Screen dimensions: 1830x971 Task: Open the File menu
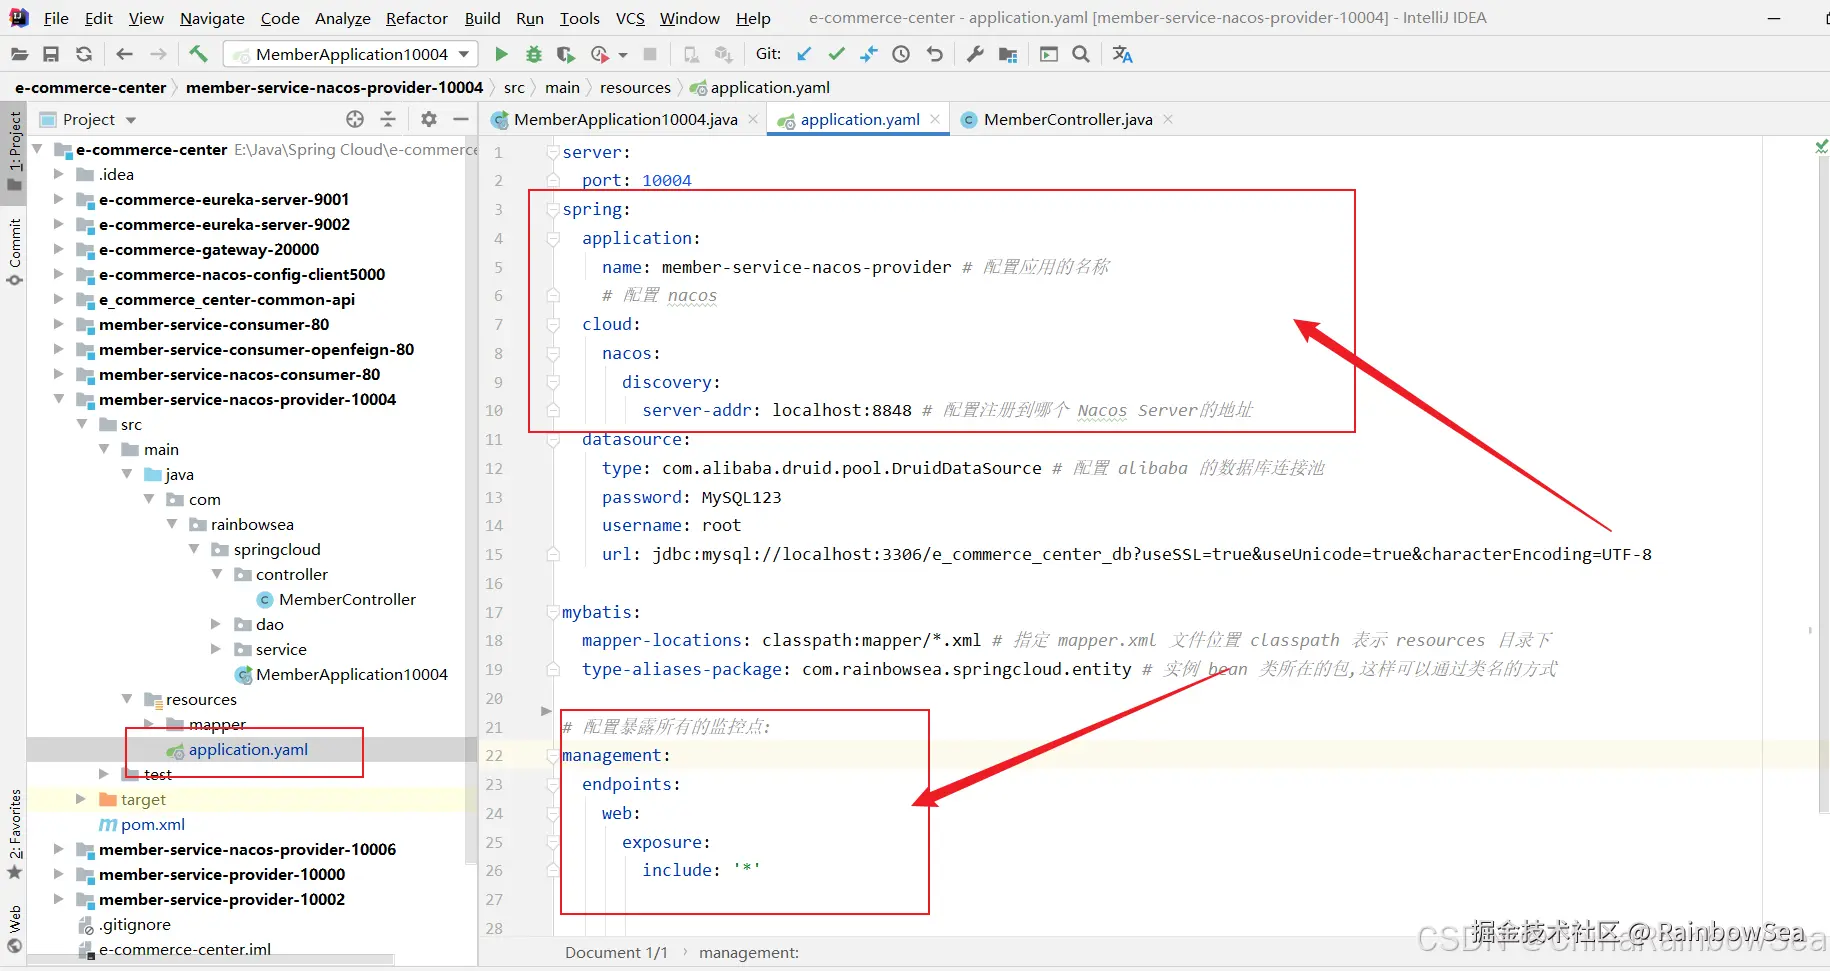coord(56,18)
